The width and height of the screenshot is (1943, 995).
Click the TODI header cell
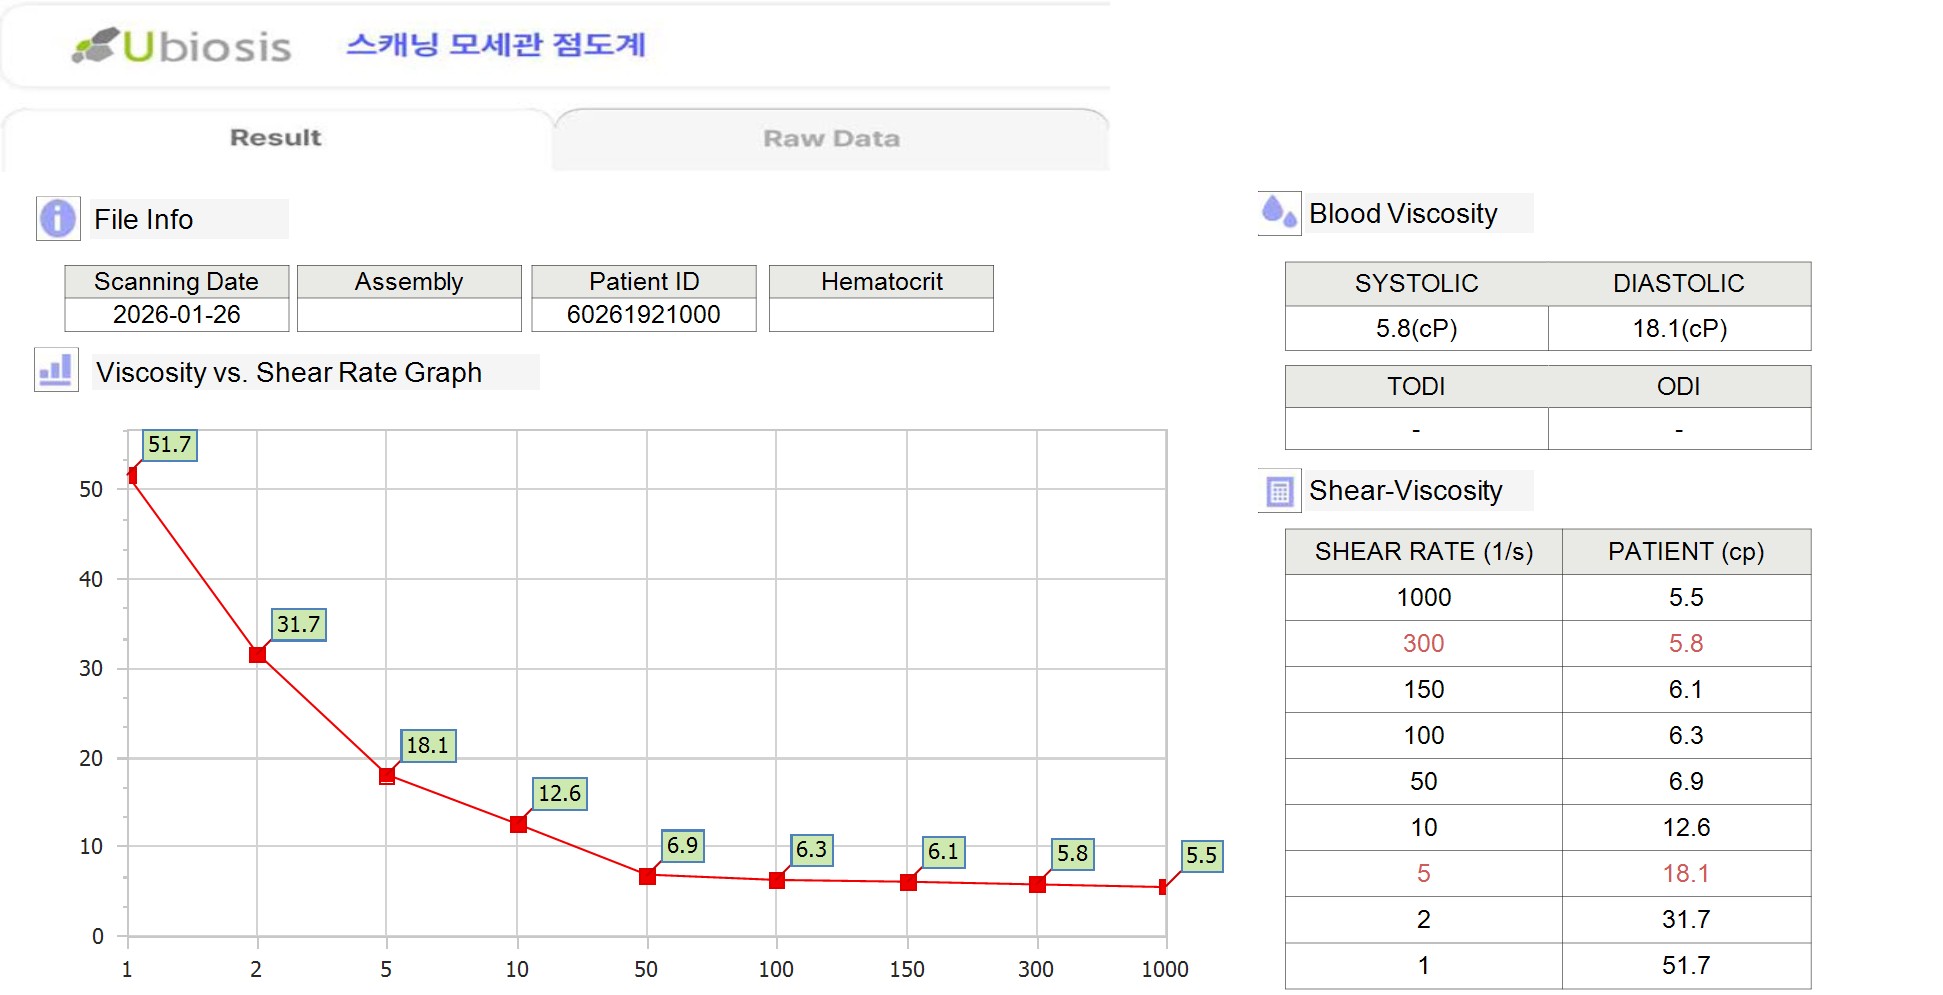tap(1416, 387)
